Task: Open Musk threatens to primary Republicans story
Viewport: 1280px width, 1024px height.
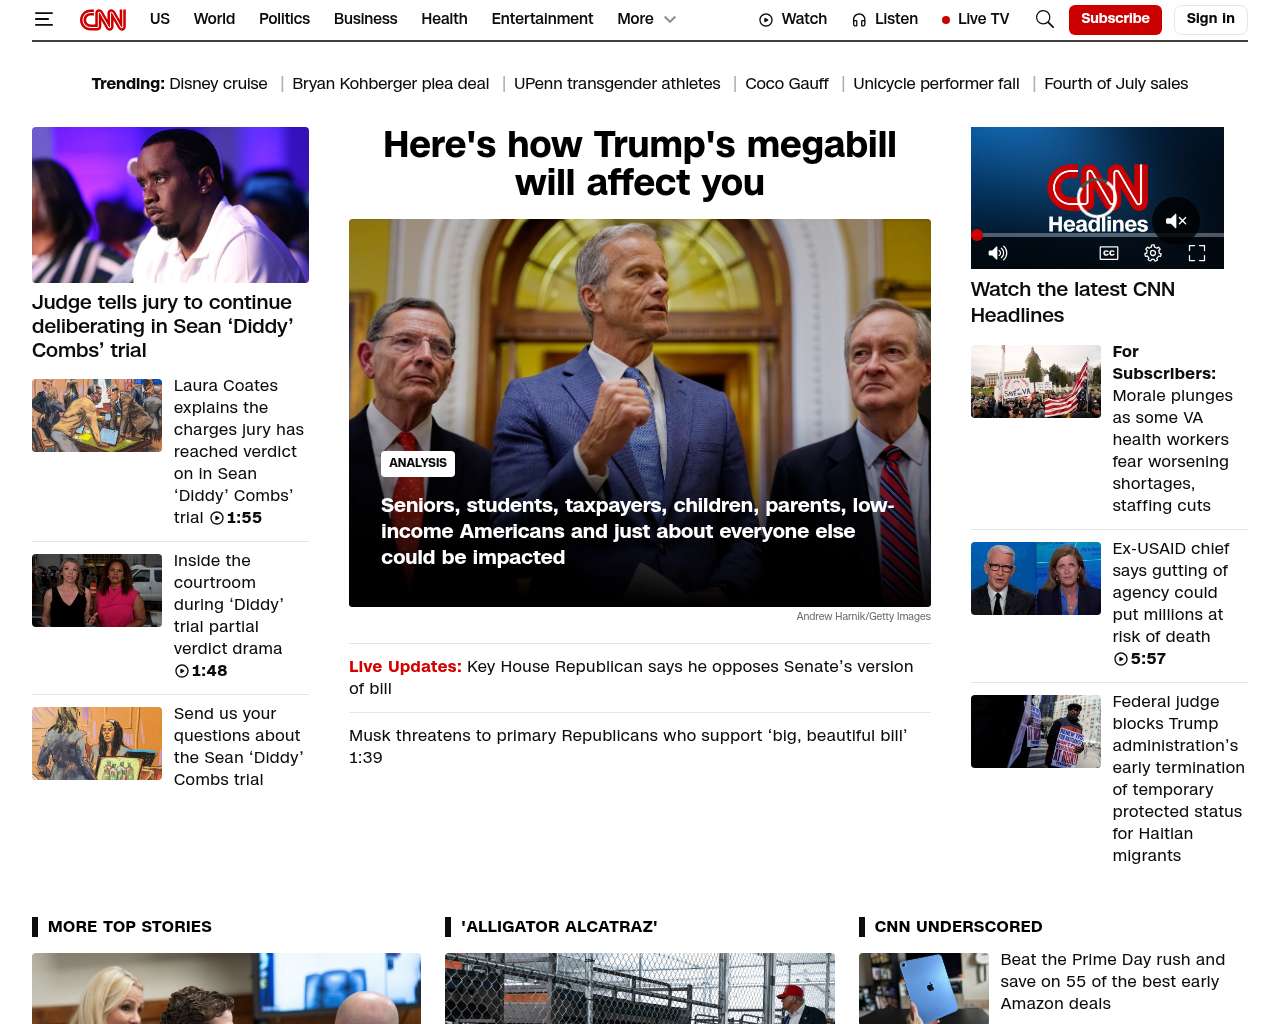Action: pos(628,746)
